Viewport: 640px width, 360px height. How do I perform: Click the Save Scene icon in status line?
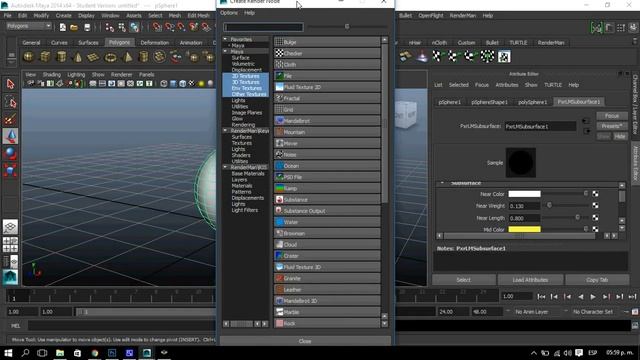tap(87, 27)
